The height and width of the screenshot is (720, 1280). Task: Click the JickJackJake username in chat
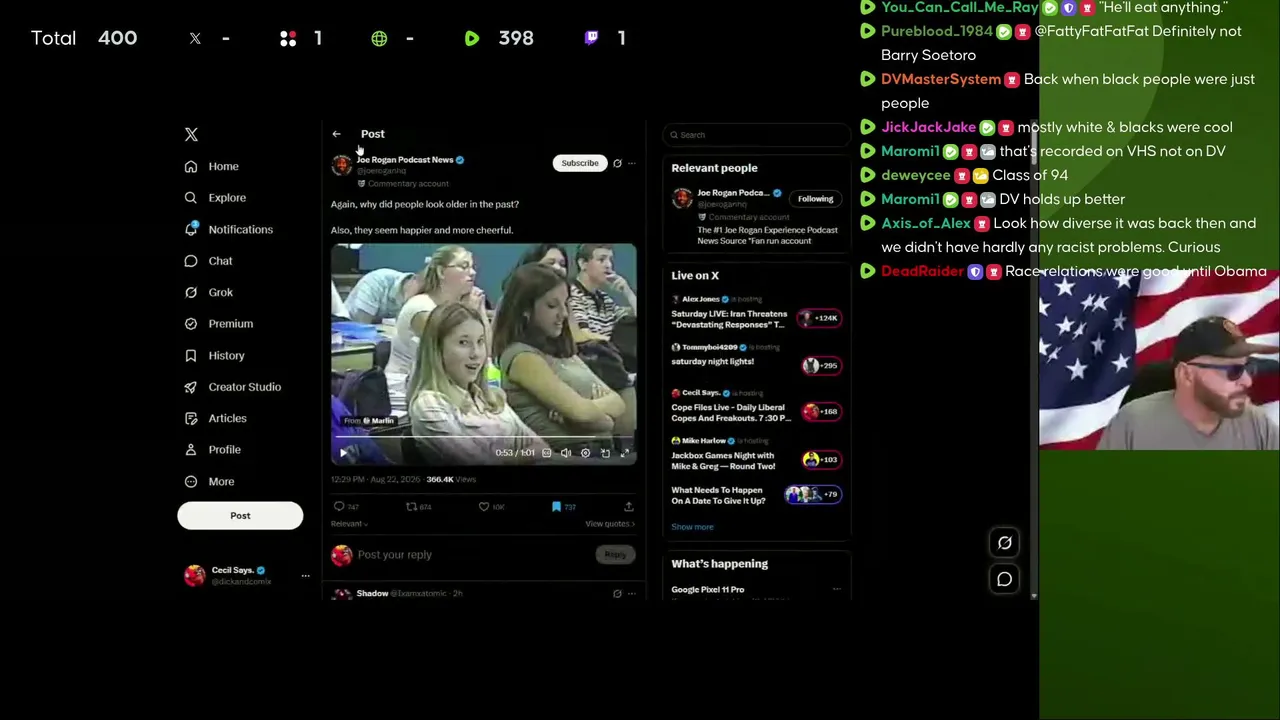pos(928,127)
